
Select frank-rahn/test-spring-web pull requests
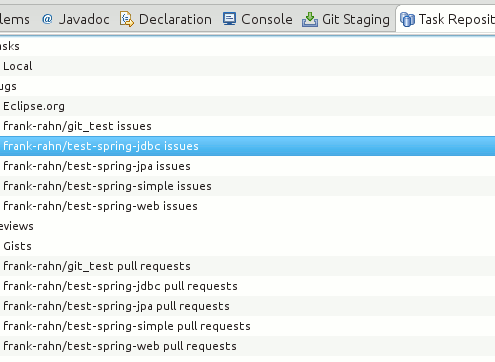pyautogui.click(x=247, y=346)
